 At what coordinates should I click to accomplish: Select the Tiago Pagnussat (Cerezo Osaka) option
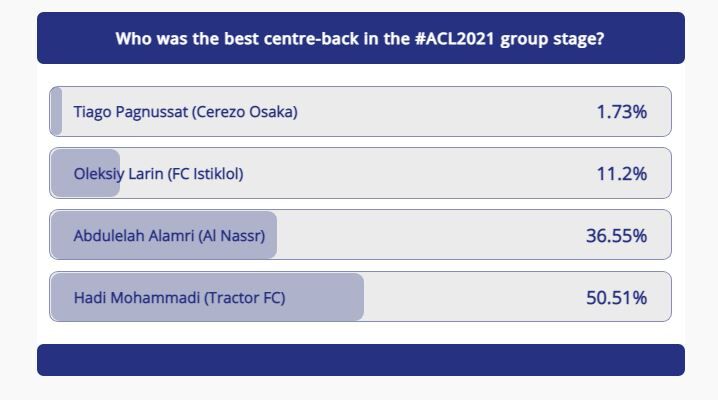pos(185,112)
